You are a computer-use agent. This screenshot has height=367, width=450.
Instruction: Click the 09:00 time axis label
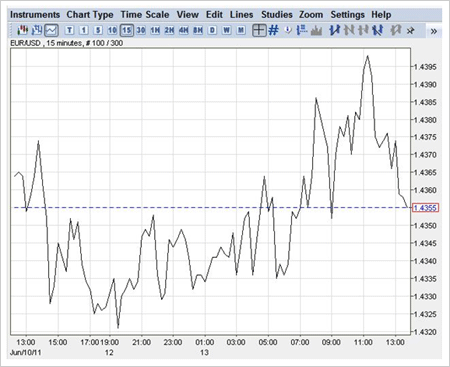click(331, 342)
